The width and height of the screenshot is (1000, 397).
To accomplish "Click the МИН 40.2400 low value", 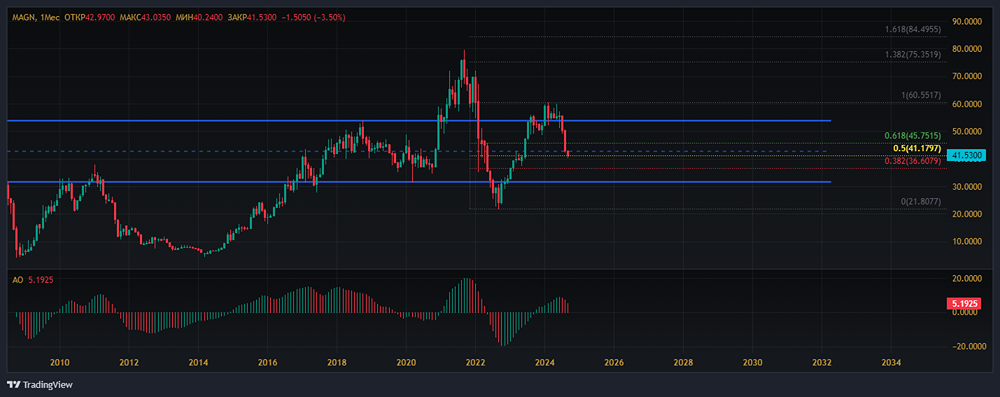I will pos(198,18).
